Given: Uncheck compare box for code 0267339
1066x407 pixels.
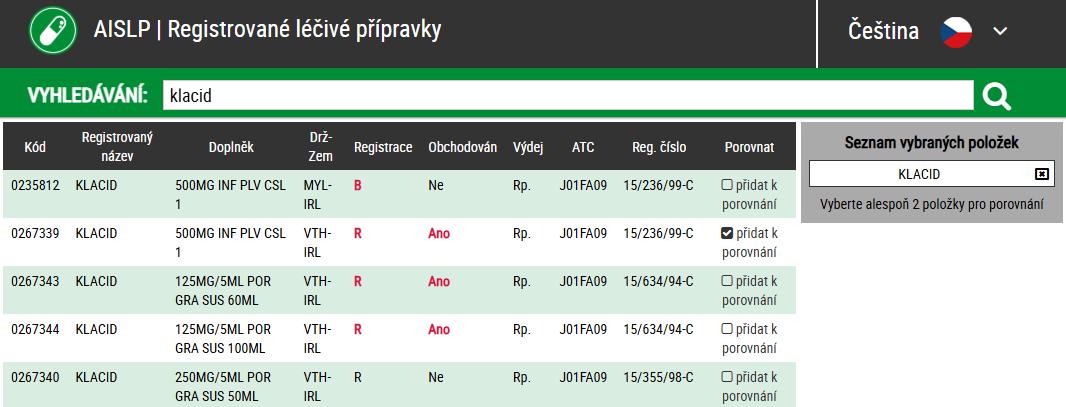Looking at the screenshot, I should [726, 233].
